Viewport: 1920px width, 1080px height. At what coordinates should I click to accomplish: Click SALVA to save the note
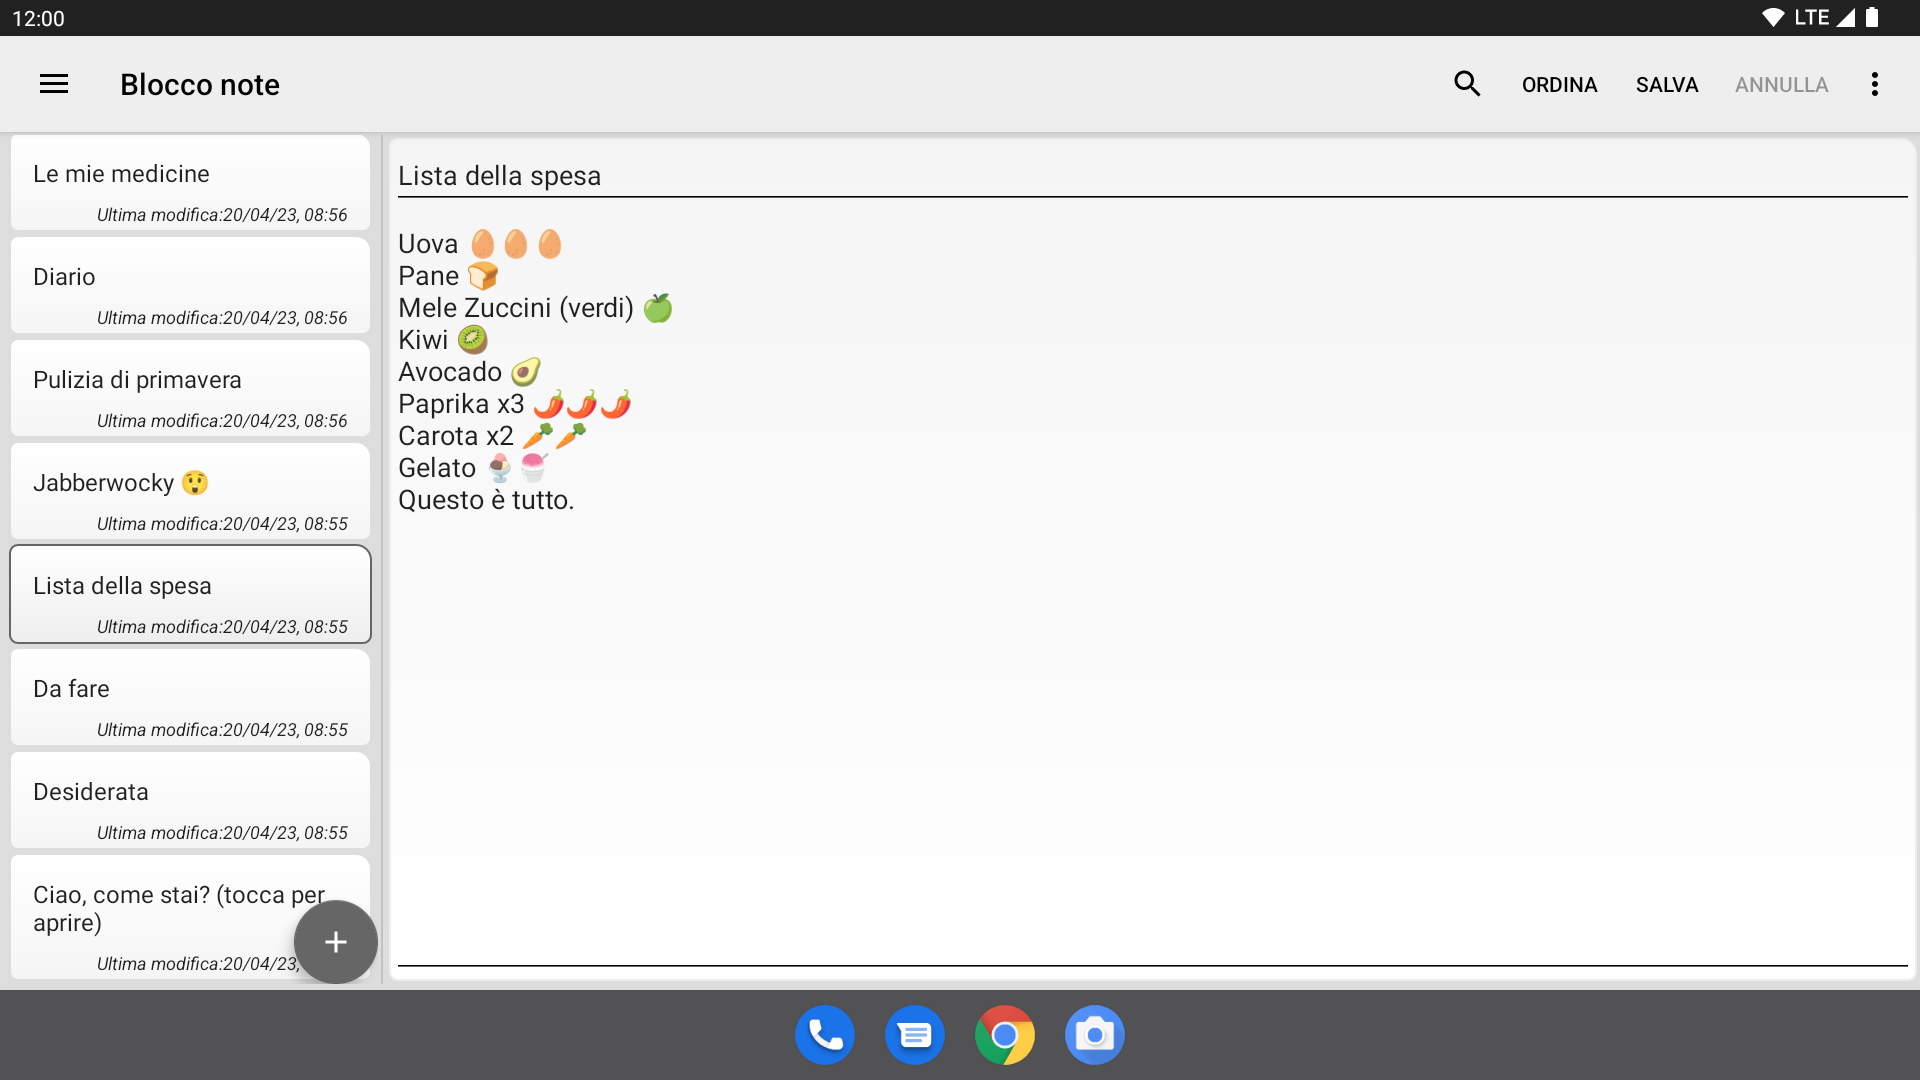(1667, 85)
